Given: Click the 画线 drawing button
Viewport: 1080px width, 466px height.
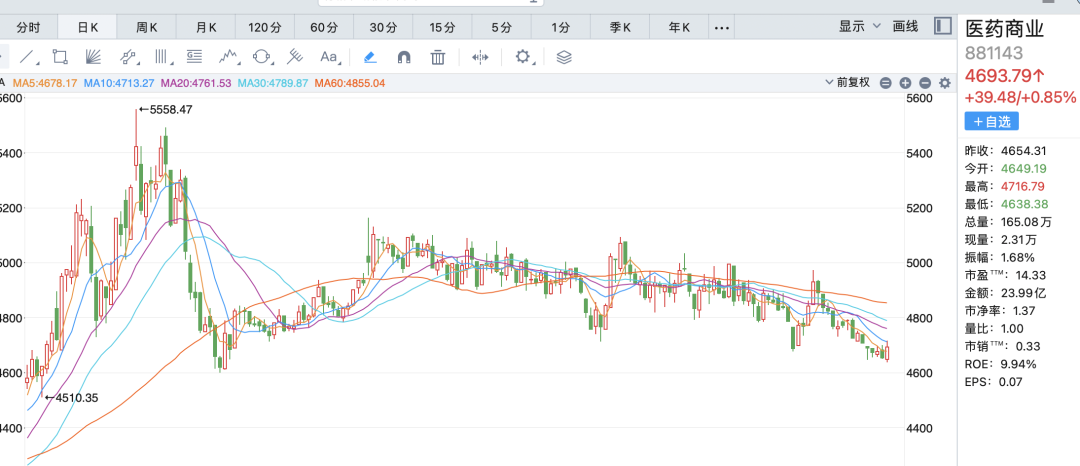Looking at the screenshot, I should [x=905, y=27].
